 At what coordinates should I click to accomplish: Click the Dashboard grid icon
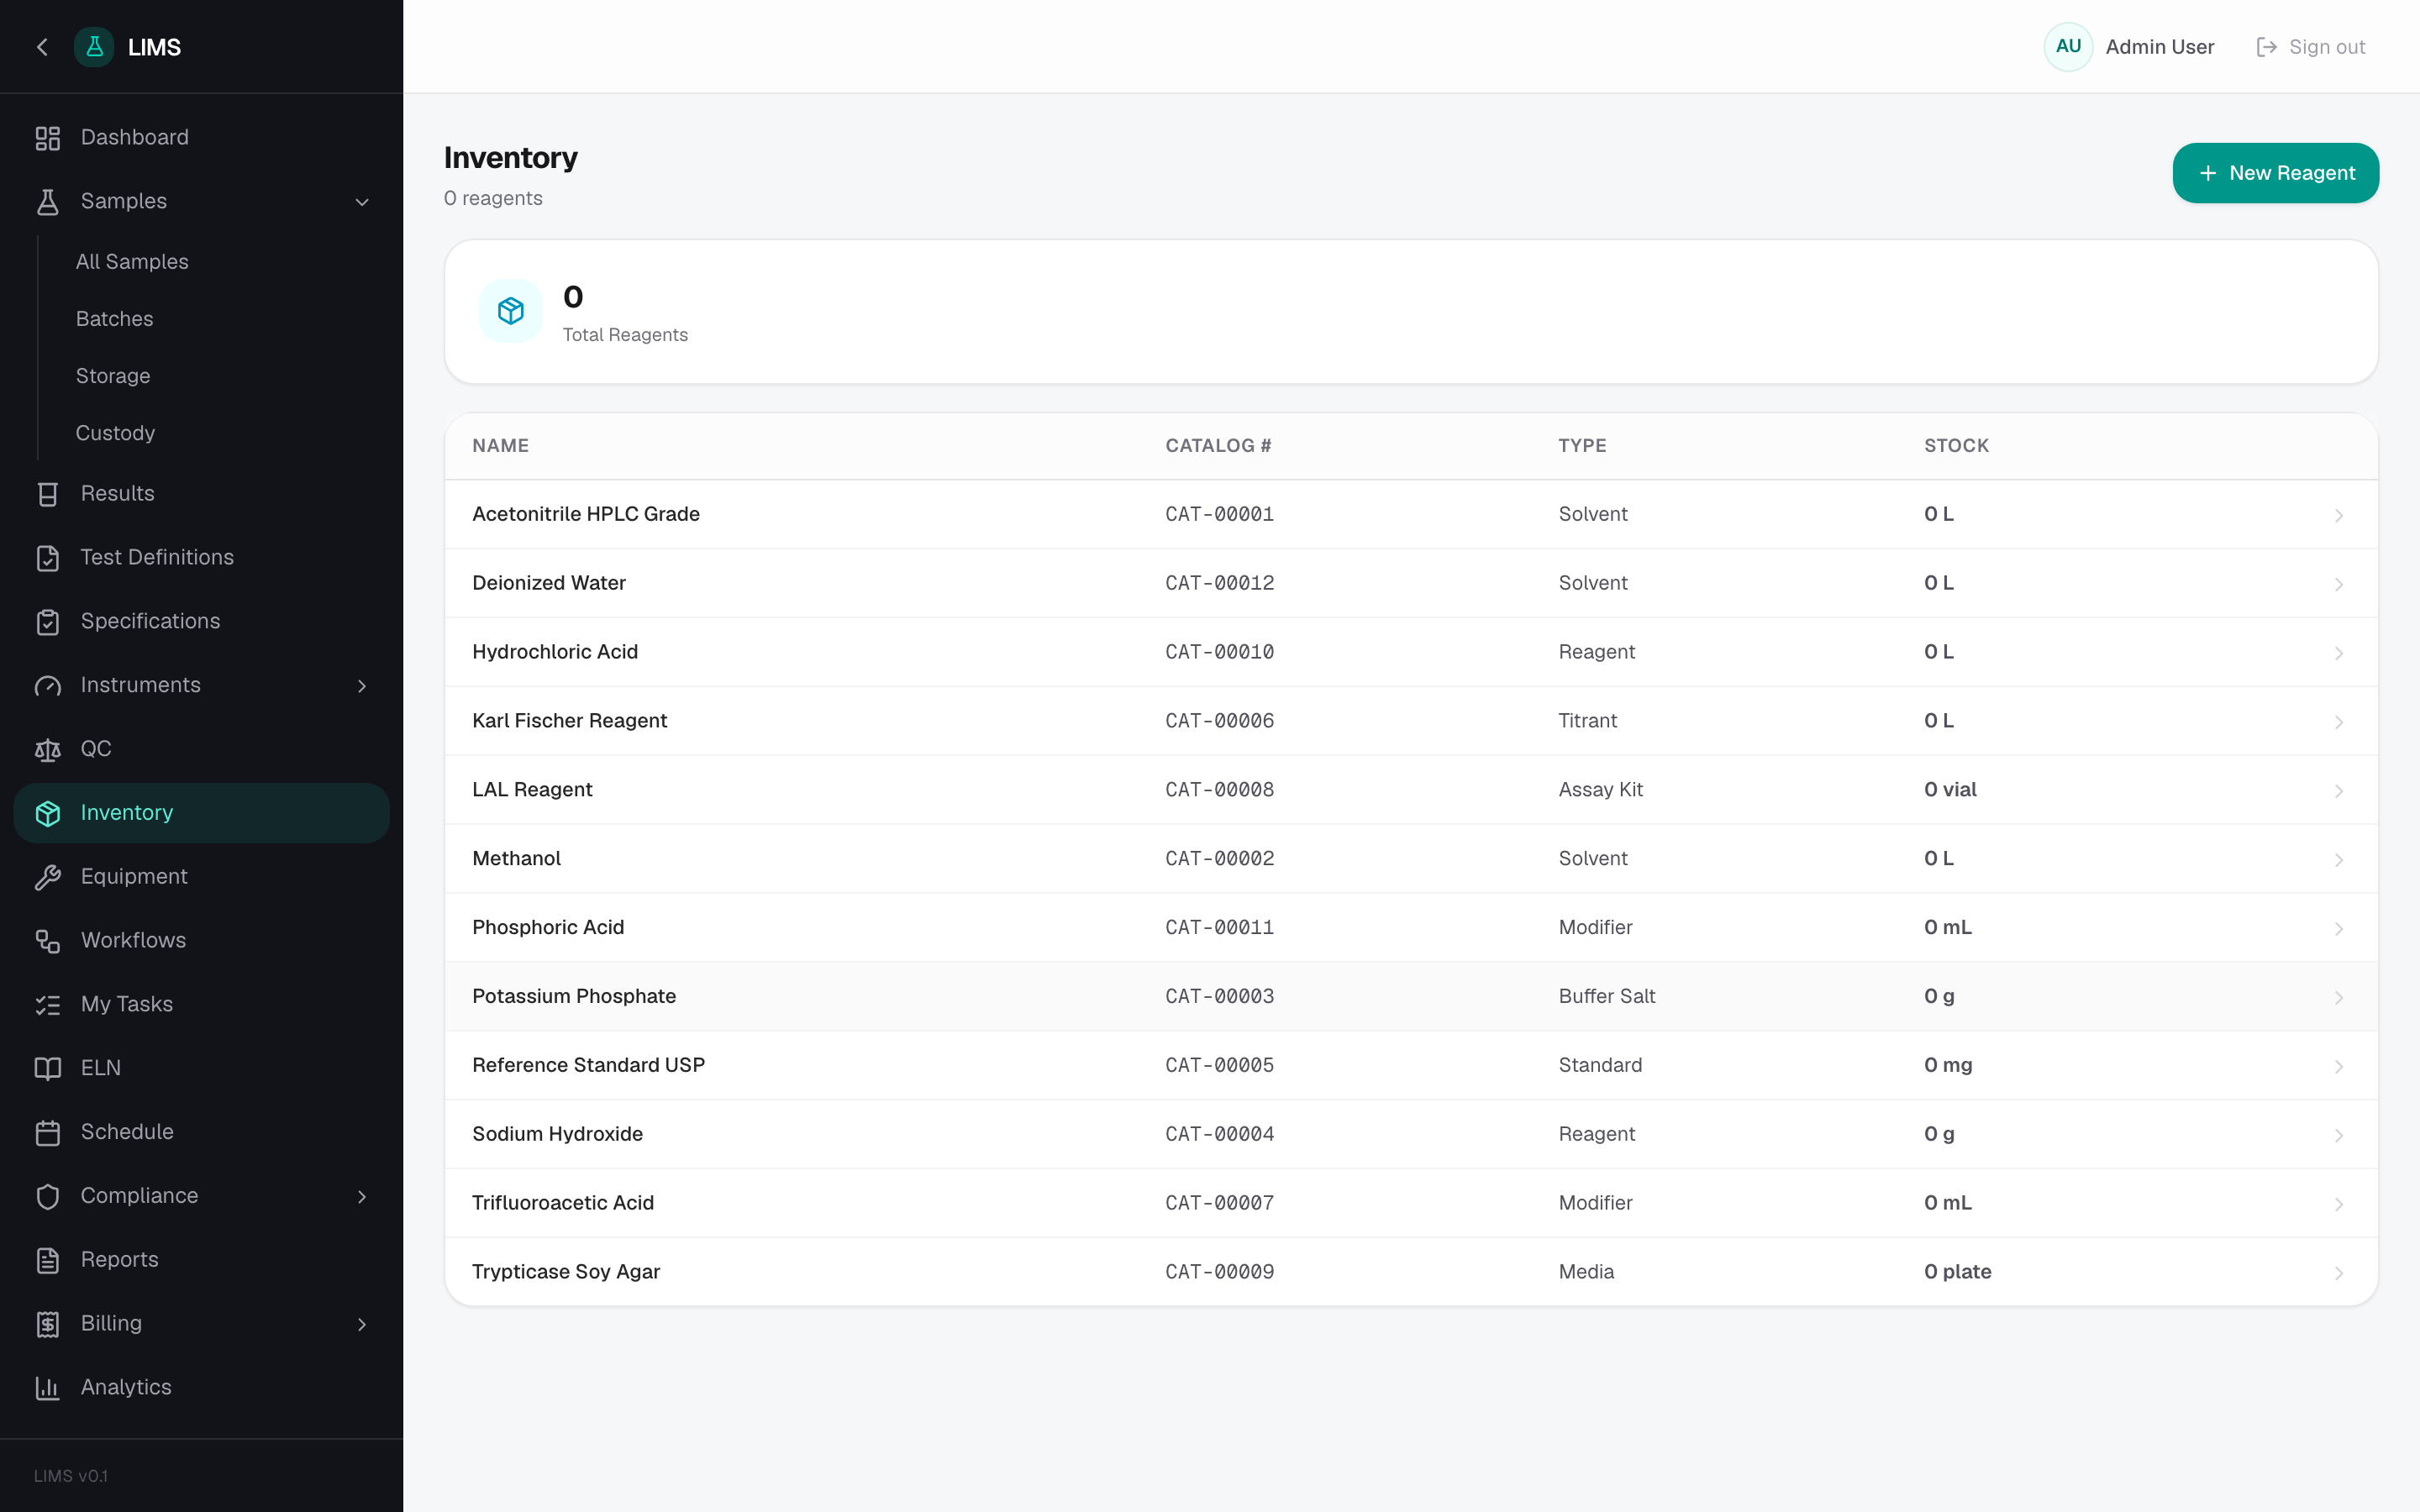[48, 138]
